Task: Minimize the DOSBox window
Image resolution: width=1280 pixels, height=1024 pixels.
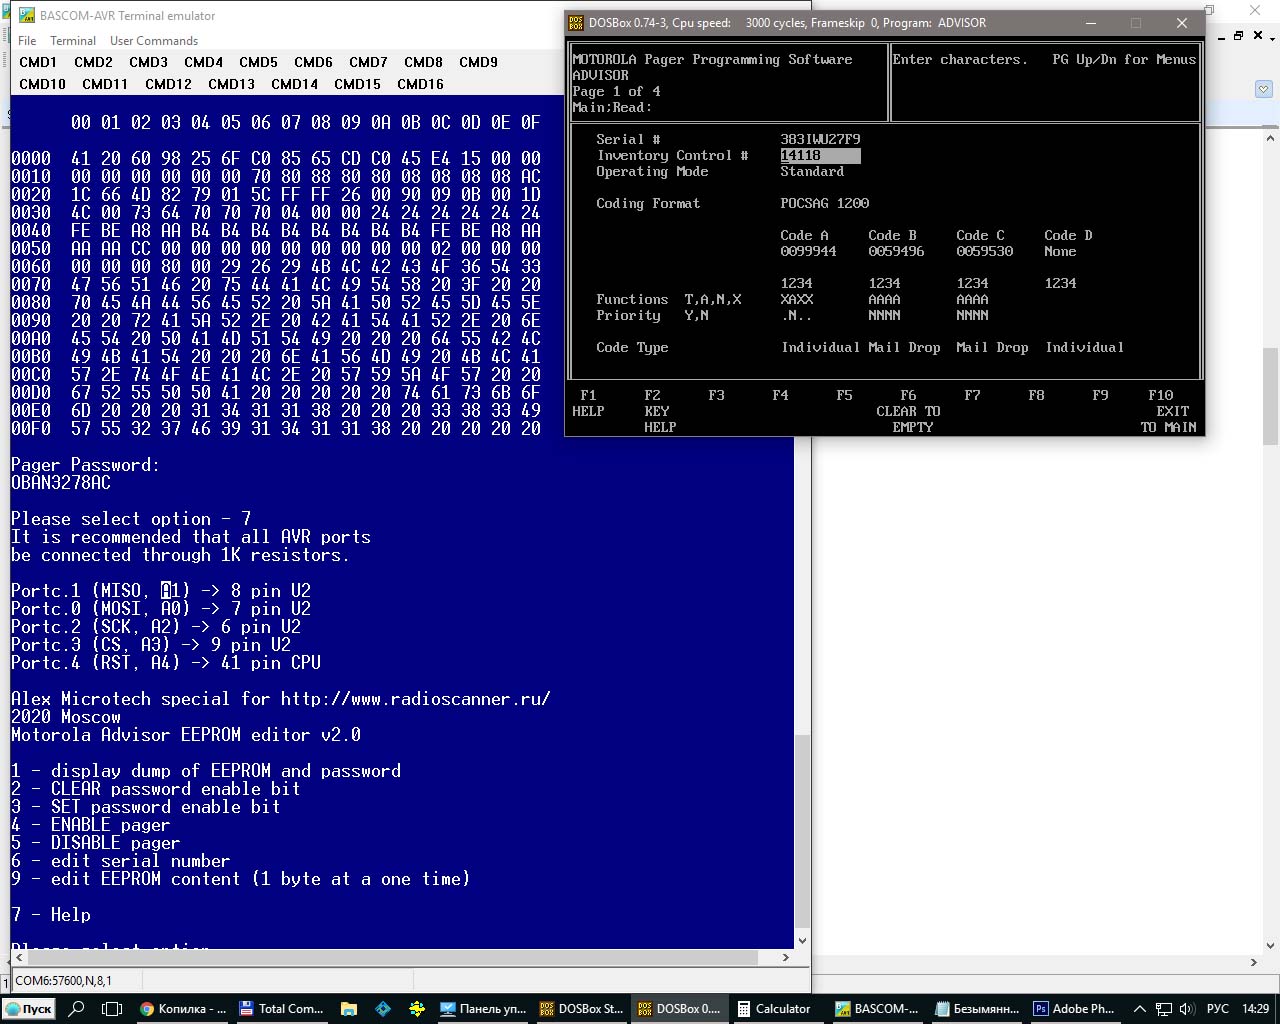Action: tap(1090, 23)
